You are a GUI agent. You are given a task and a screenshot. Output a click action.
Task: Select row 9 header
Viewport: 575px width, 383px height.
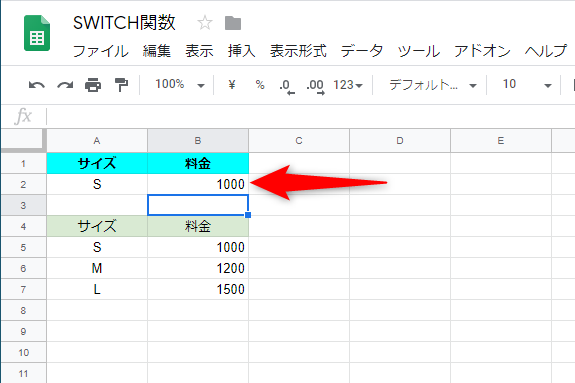click(23, 331)
